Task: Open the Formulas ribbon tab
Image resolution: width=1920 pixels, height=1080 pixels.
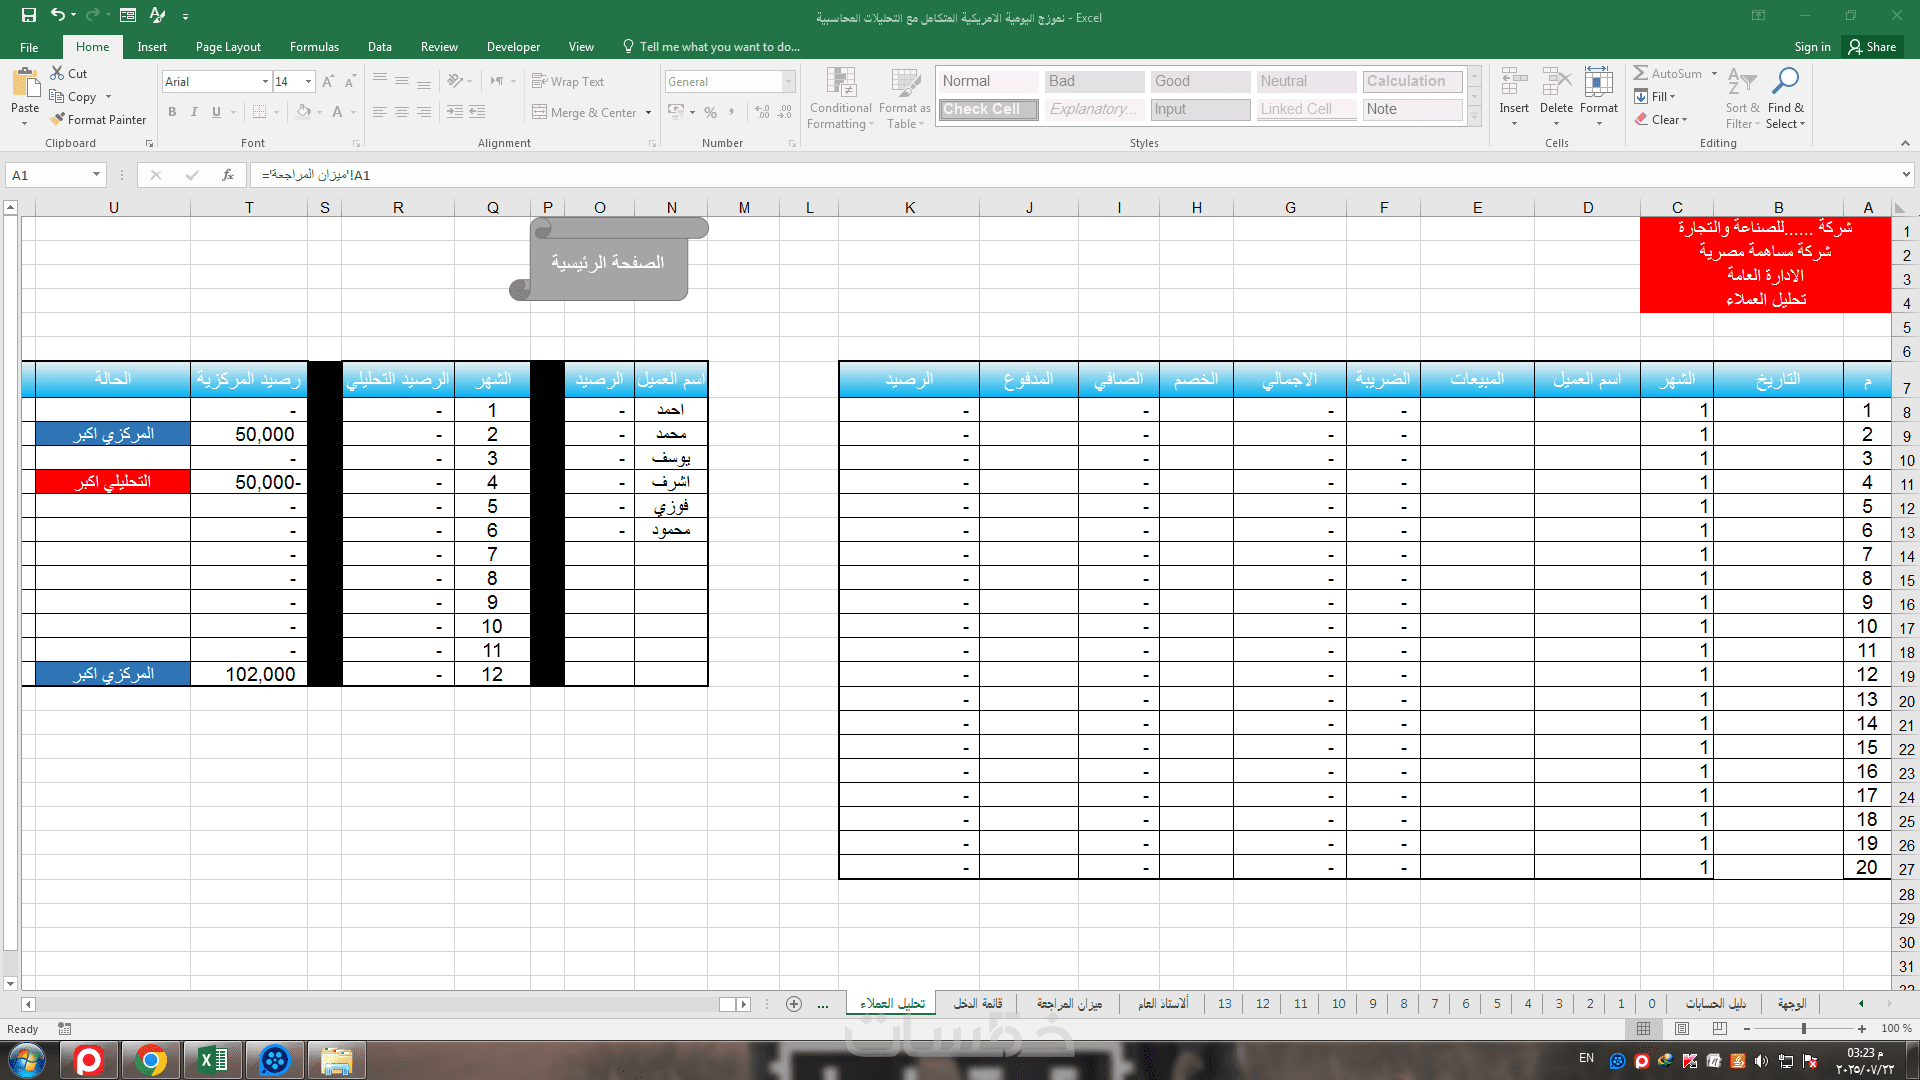Action: coord(314,47)
